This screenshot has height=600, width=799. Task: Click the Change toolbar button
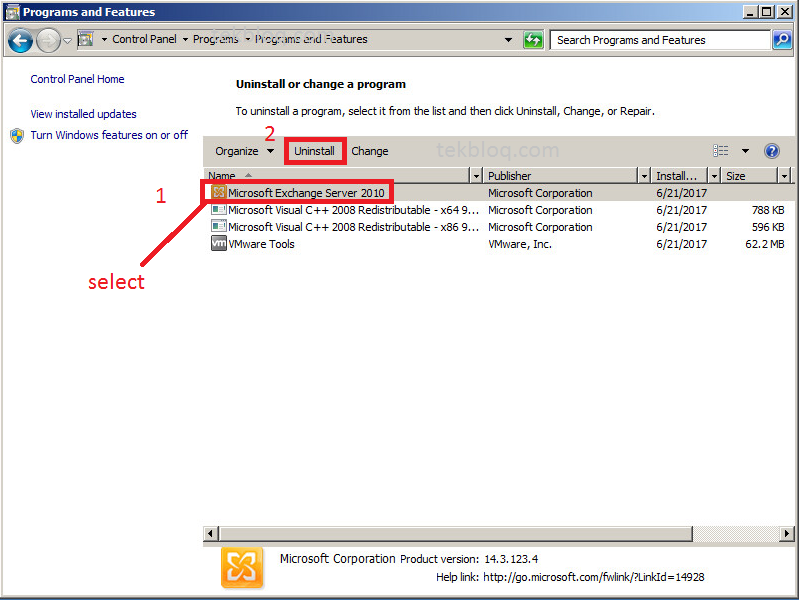pyautogui.click(x=369, y=151)
